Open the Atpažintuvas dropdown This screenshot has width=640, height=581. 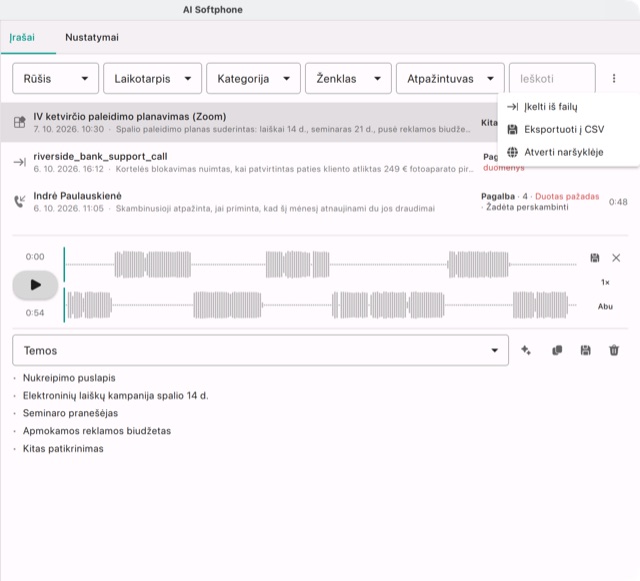tap(450, 78)
